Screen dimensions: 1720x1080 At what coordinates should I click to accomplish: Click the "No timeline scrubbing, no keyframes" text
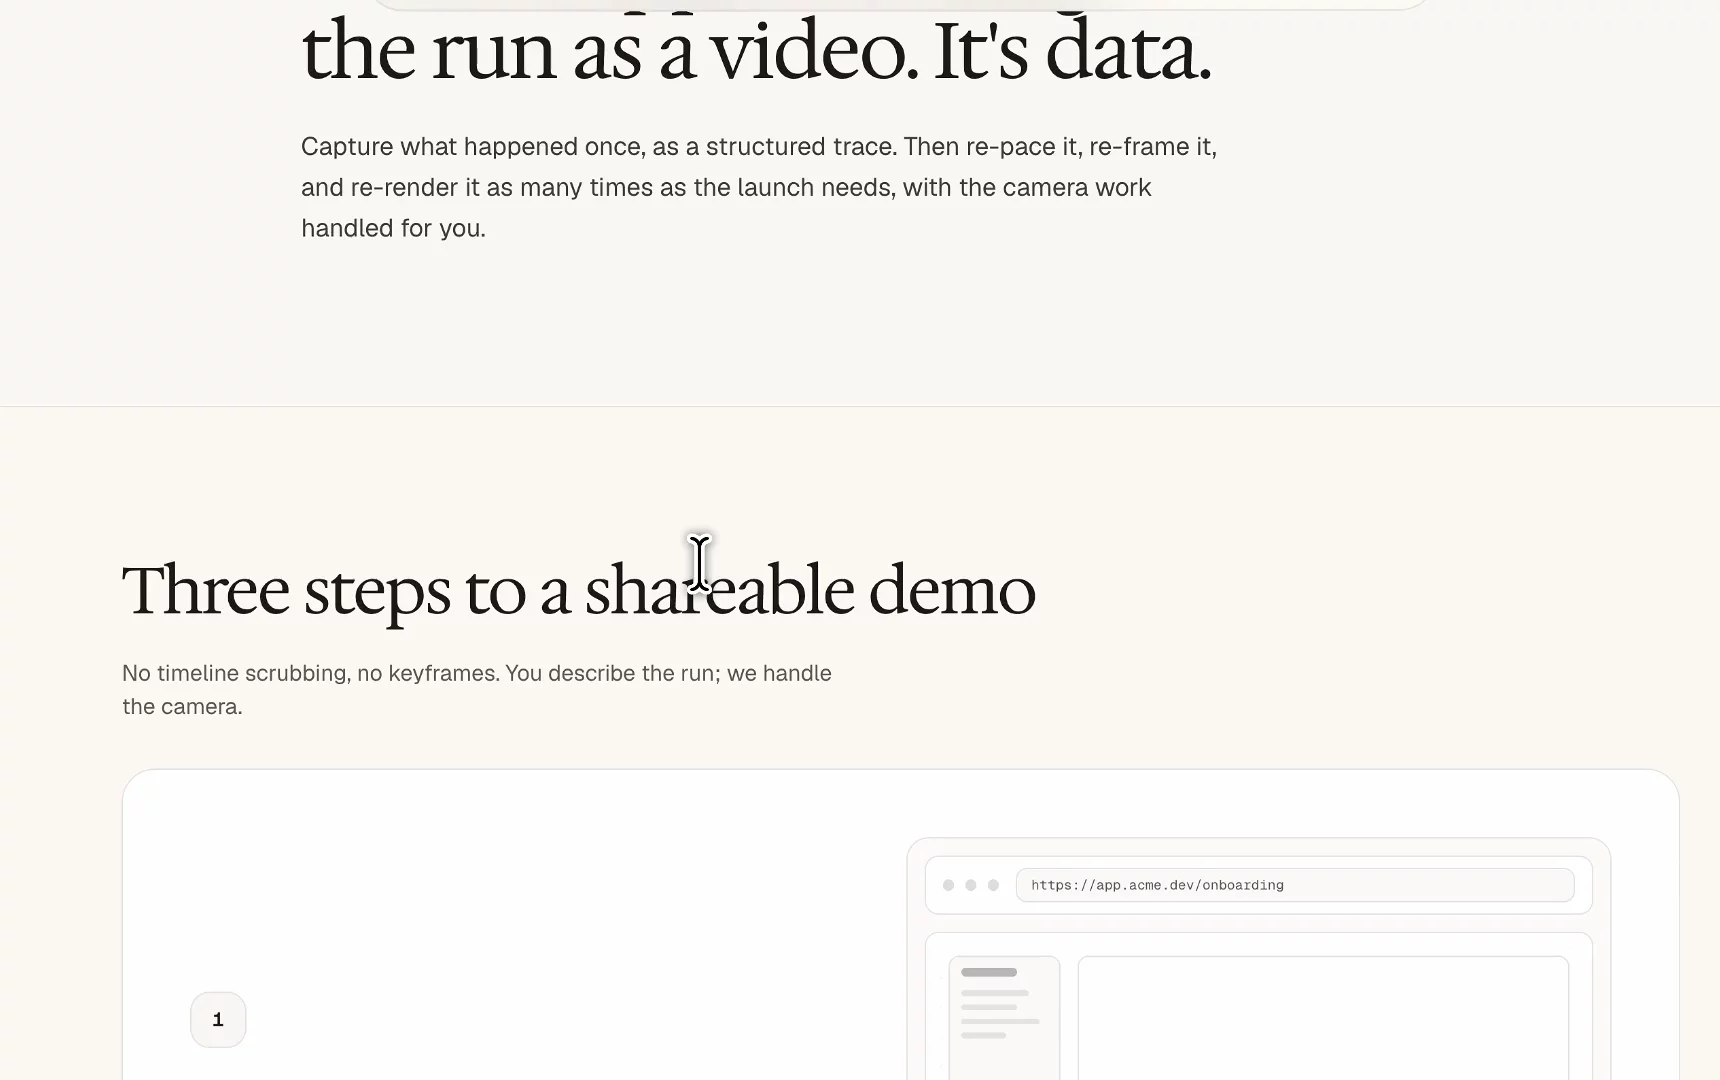click(x=309, y=673)
